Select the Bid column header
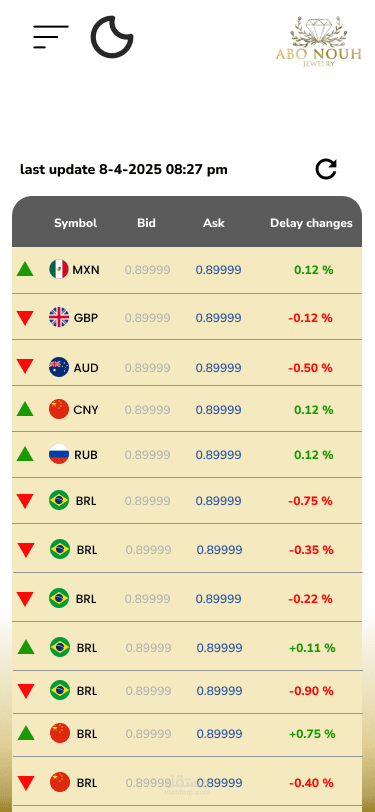The width and height of the screenshot is (375, 812). [x=147, y=223]
